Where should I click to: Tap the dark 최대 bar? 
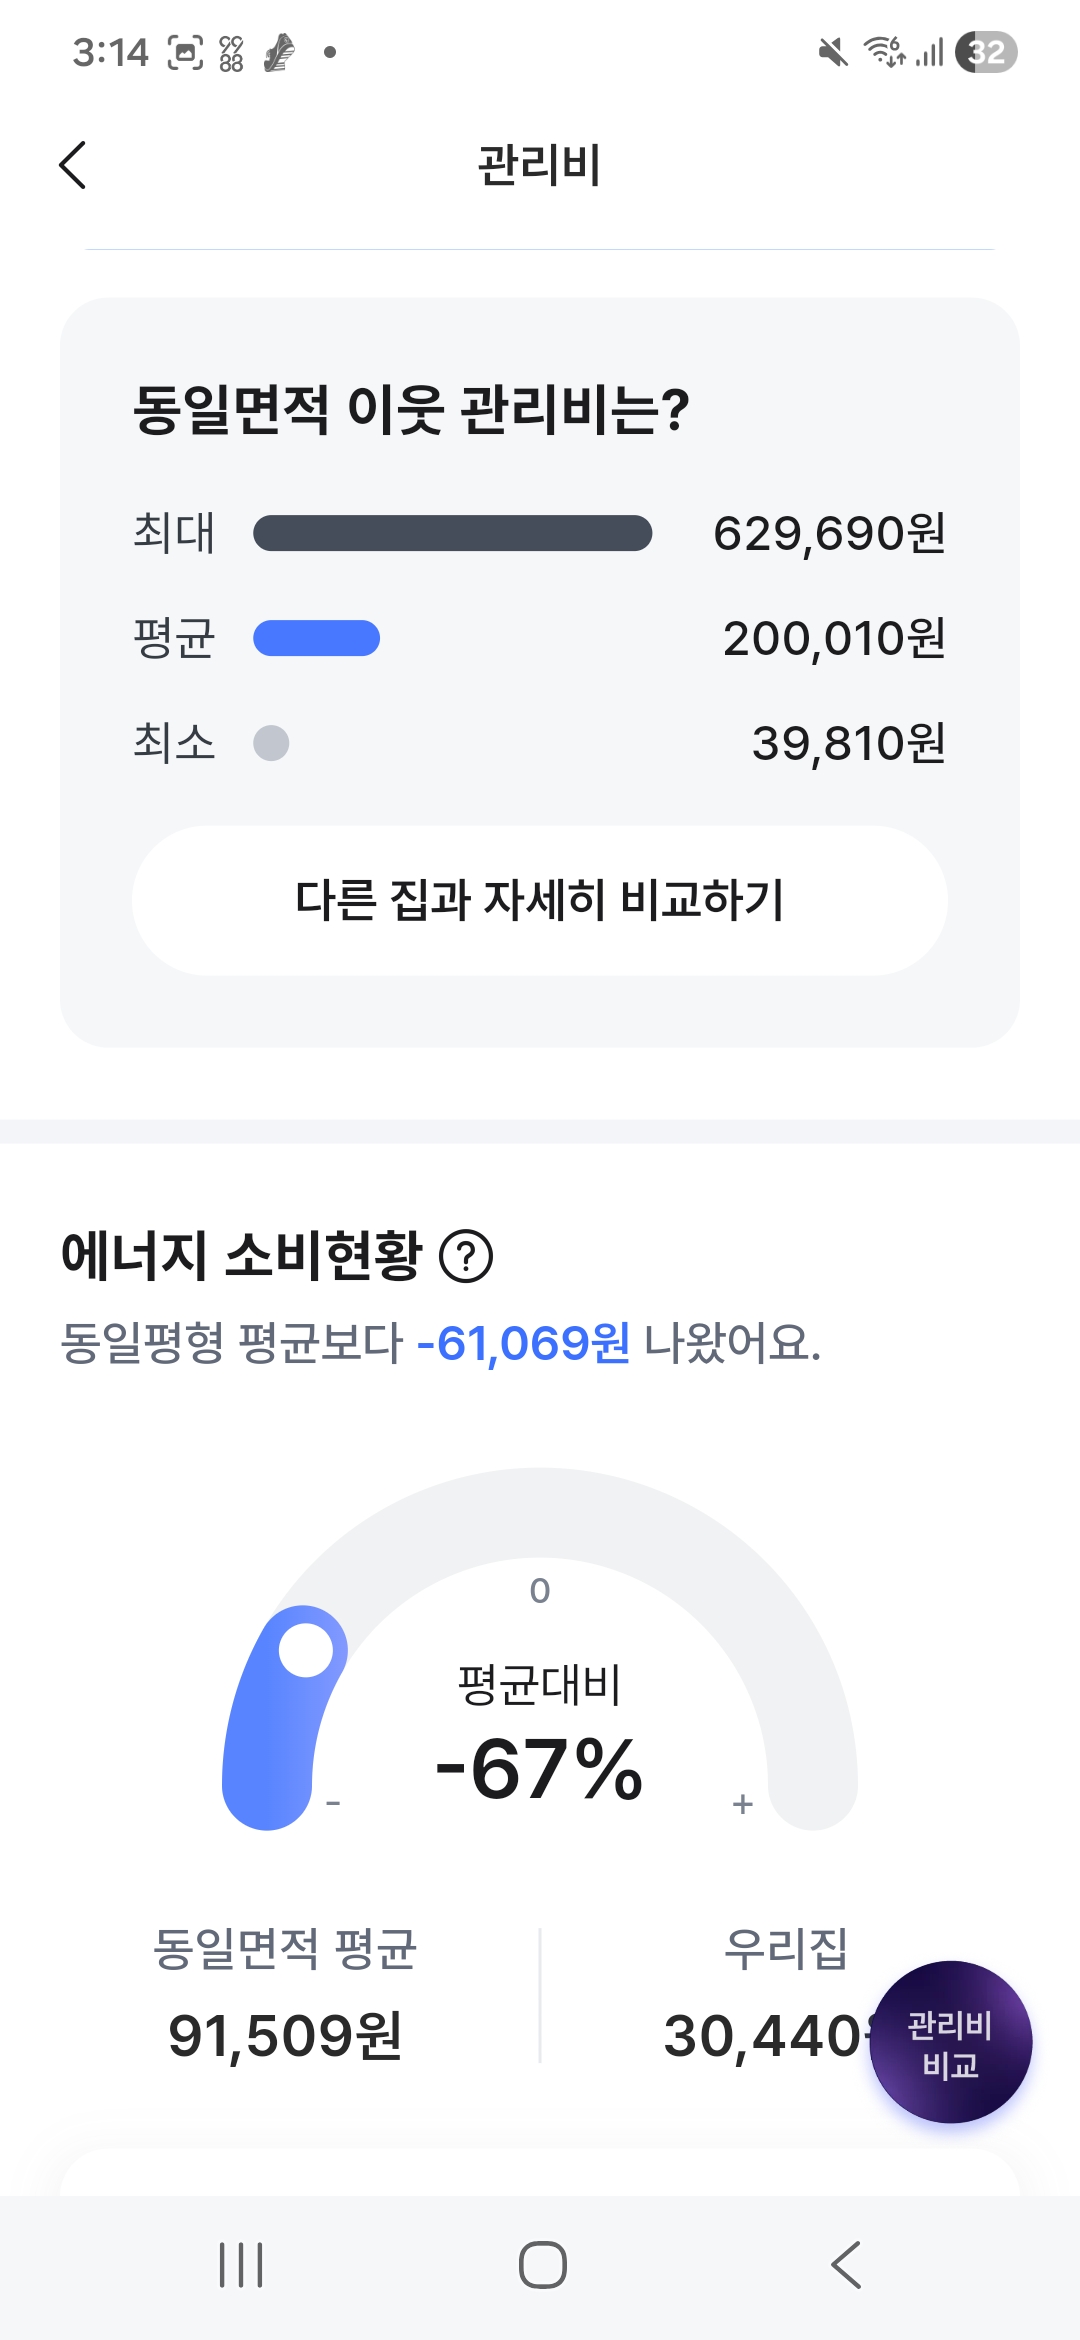452,533
